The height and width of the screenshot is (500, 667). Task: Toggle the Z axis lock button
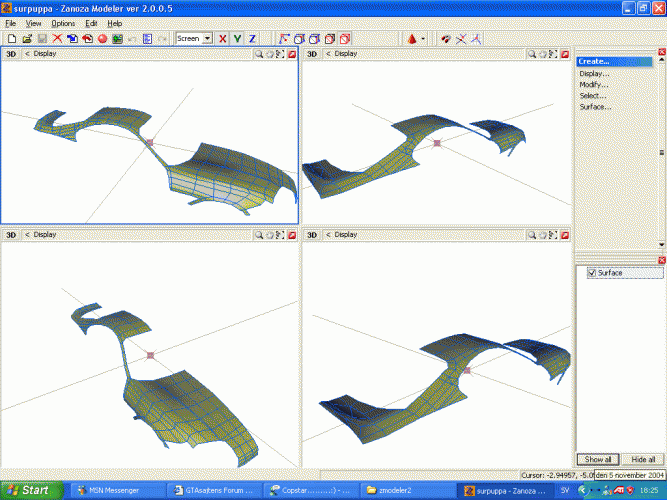pyautogui.click(x=252, y=38)
